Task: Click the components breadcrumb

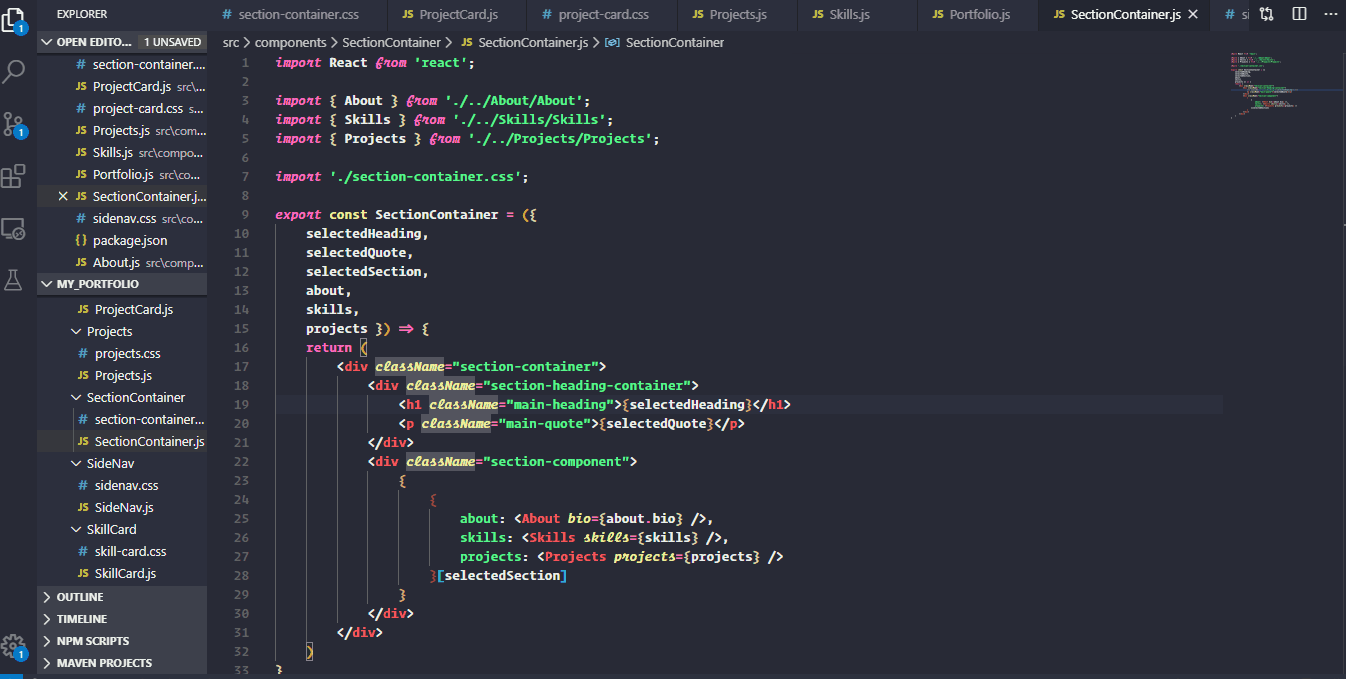Action: 290,42
